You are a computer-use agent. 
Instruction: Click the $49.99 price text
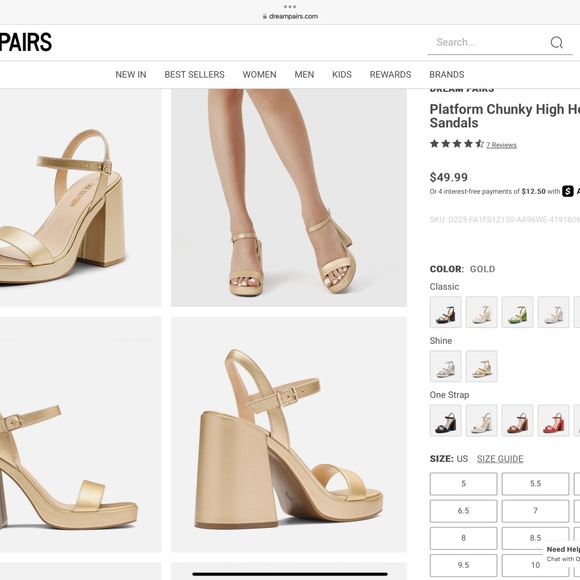click(x=449, y=177)
